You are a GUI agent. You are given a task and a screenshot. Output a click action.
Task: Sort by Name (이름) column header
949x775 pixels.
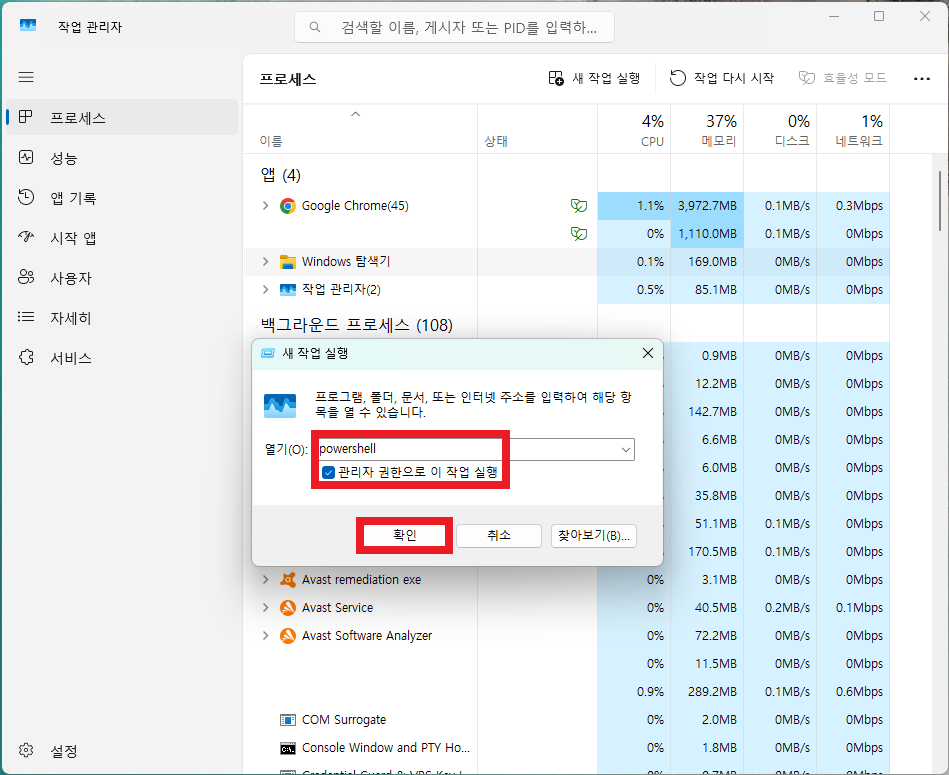[360, 129]
